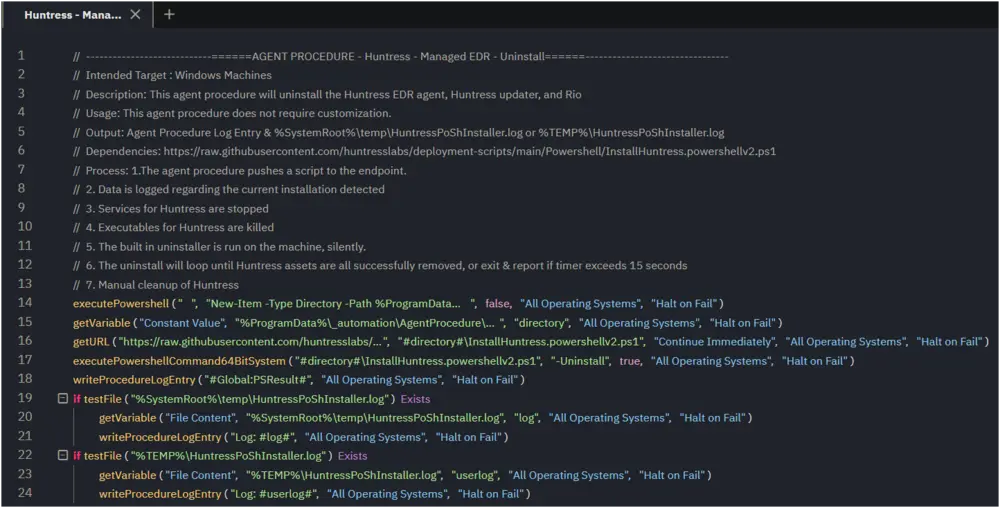
Task: Click line number 24 in the gutter
Action: [24, 493]
